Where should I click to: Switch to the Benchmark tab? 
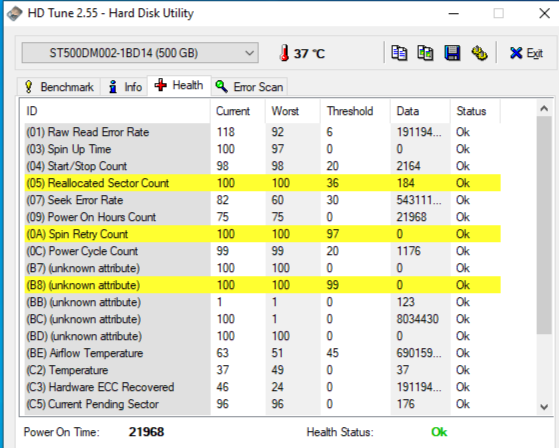pos(59,87)
